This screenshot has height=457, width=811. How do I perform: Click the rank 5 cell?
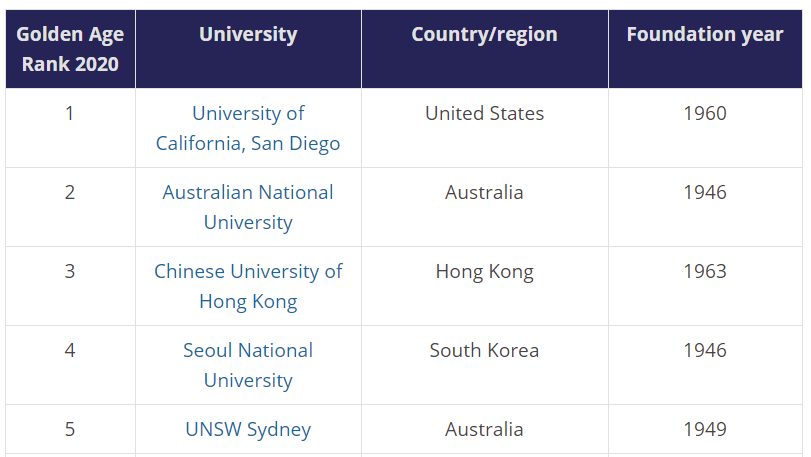coord(70,429)
